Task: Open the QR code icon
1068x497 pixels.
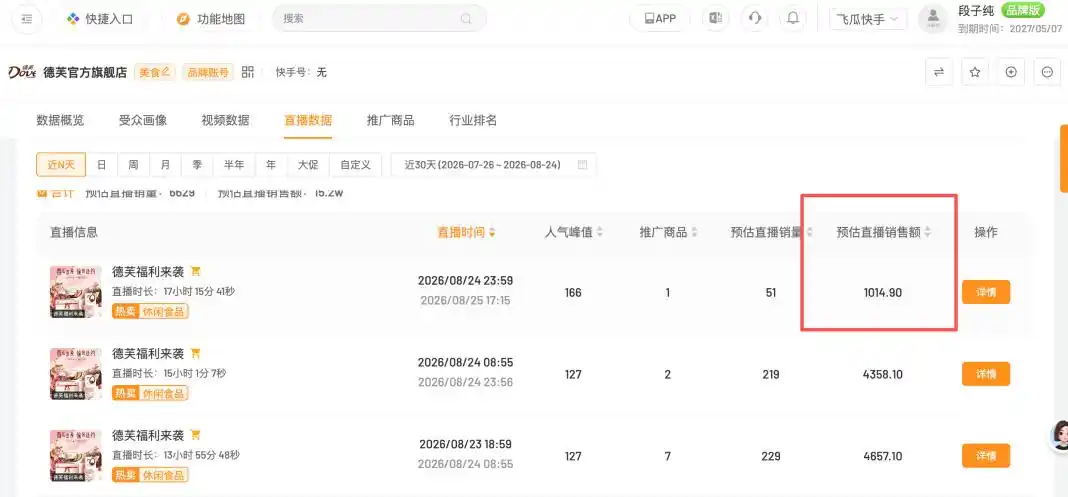Action: pyautogui.click(x=248, y=71)
